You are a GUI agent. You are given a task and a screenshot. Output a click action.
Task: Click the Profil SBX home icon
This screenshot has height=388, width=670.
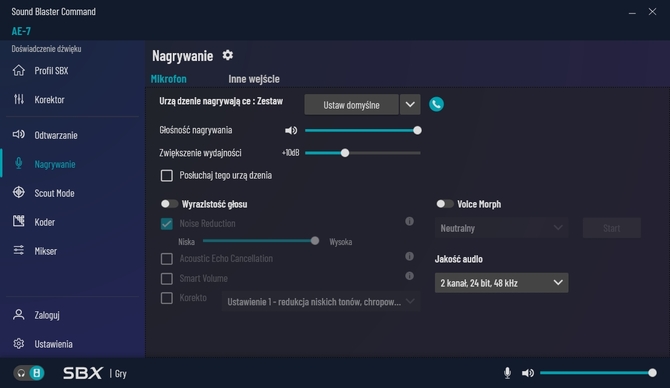[x=18, y=71]
